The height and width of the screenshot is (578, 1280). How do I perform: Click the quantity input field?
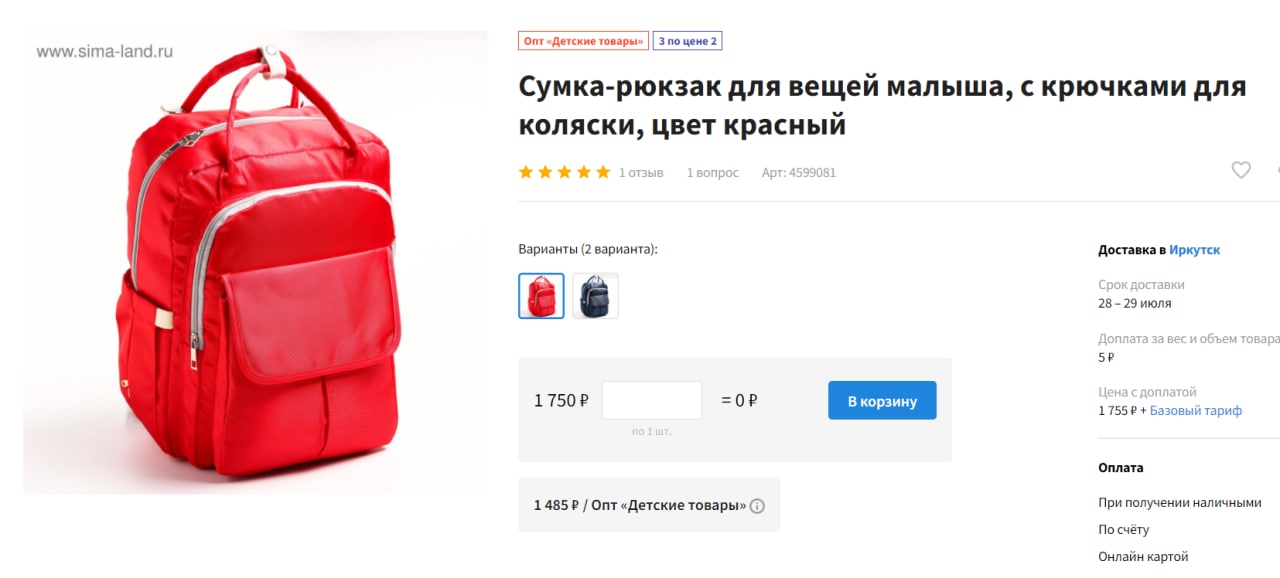pos(652,400)
